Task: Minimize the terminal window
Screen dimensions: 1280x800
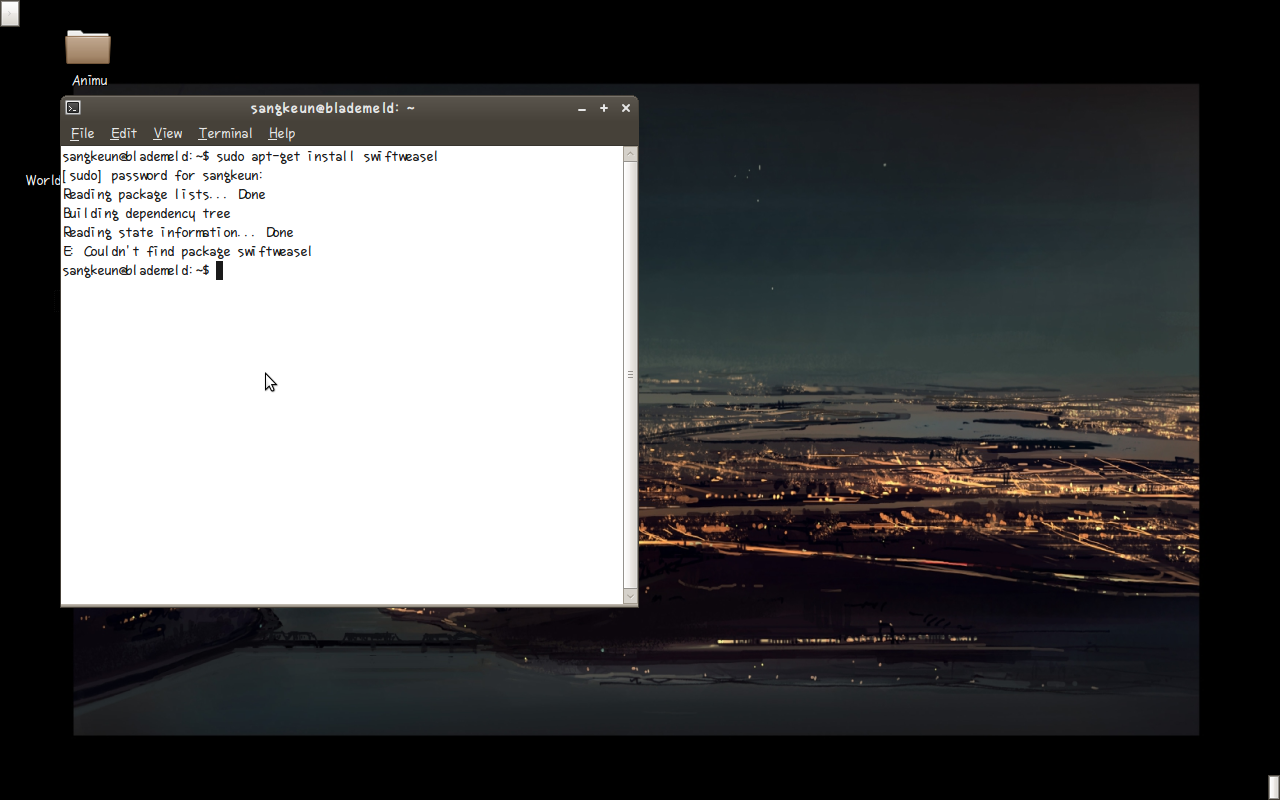Action: [582, 108]
